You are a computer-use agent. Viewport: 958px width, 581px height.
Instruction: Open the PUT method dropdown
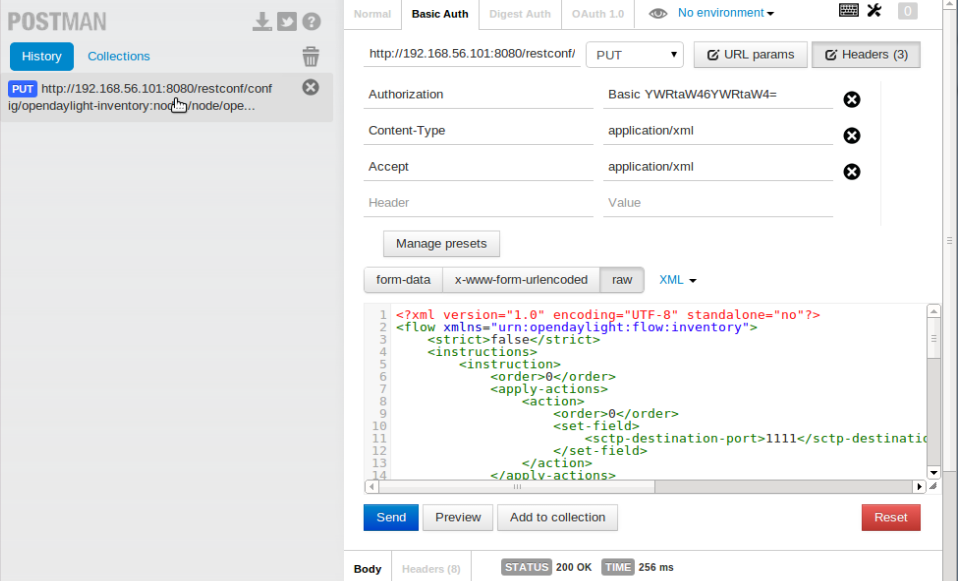click(635, 55)
